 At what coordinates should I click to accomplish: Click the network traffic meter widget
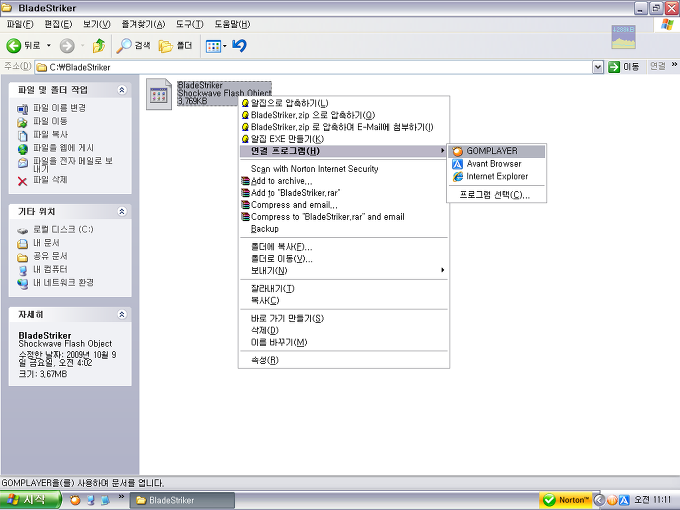coord(623,37)
